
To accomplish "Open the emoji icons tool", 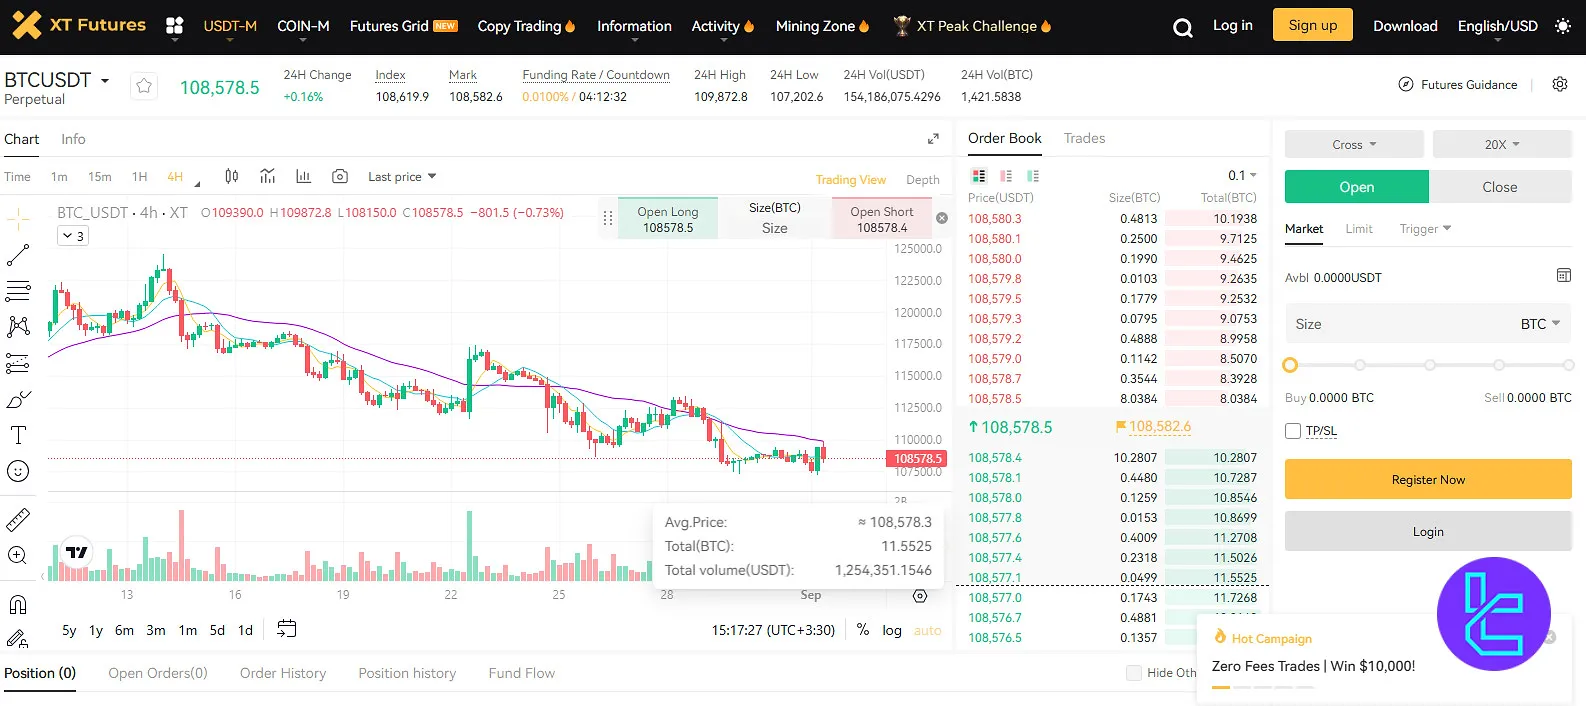I will tap(18, 471).
